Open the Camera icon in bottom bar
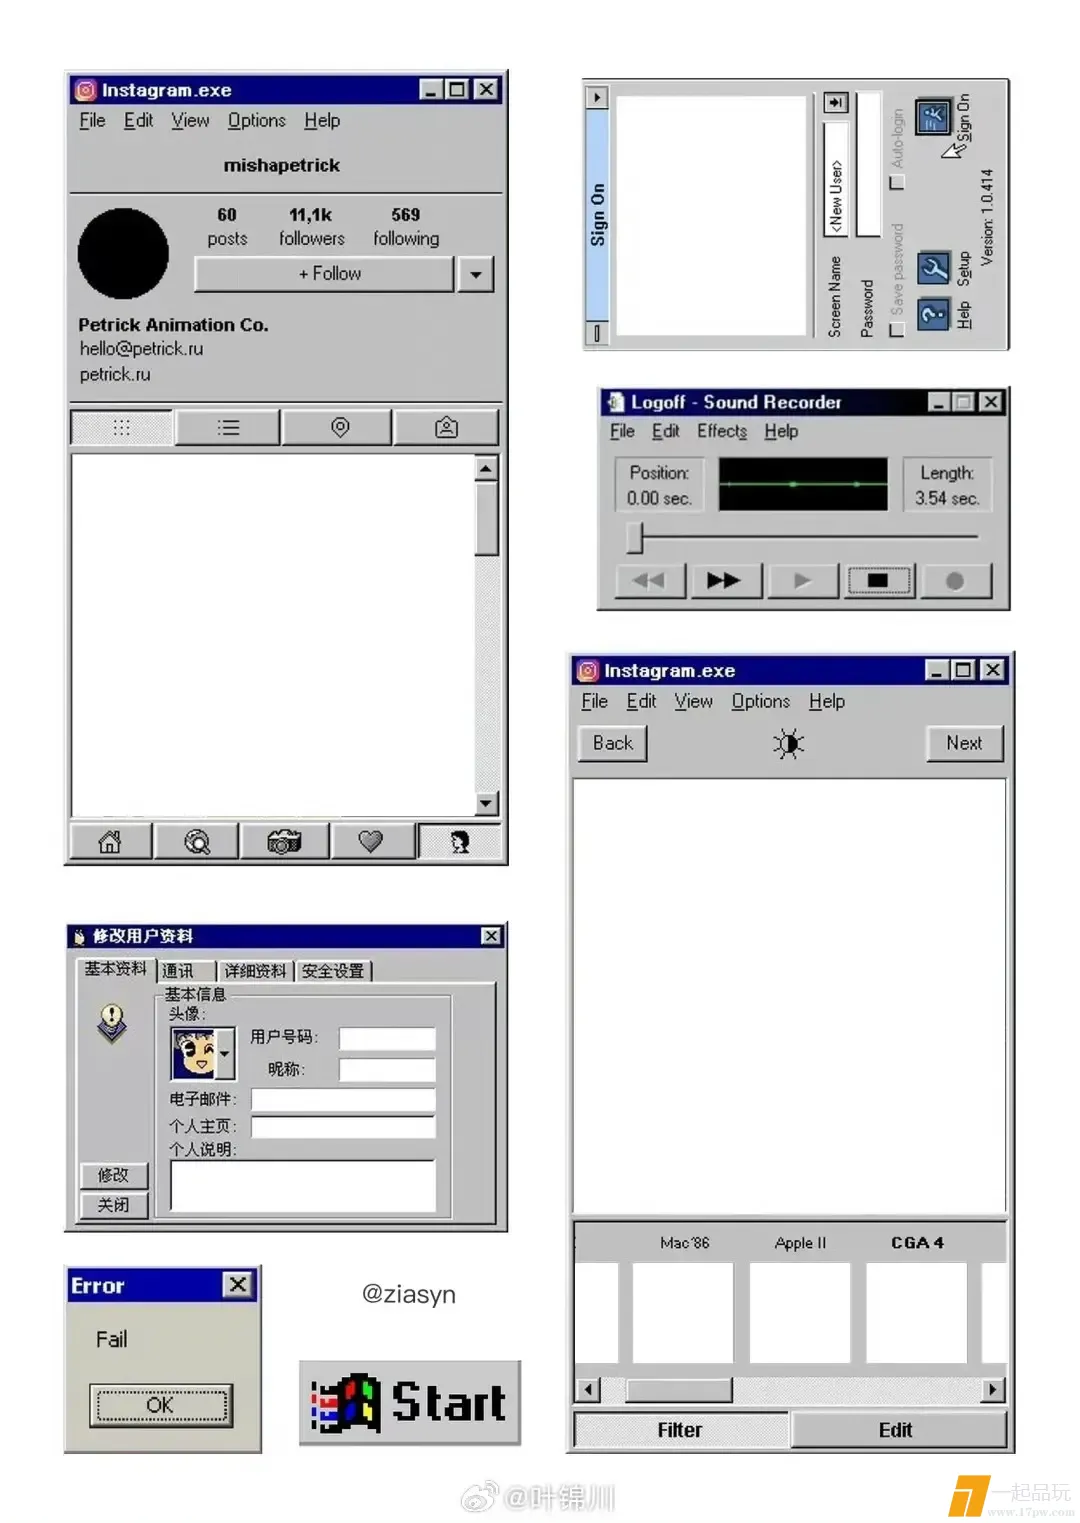 [x=284, y=842]
